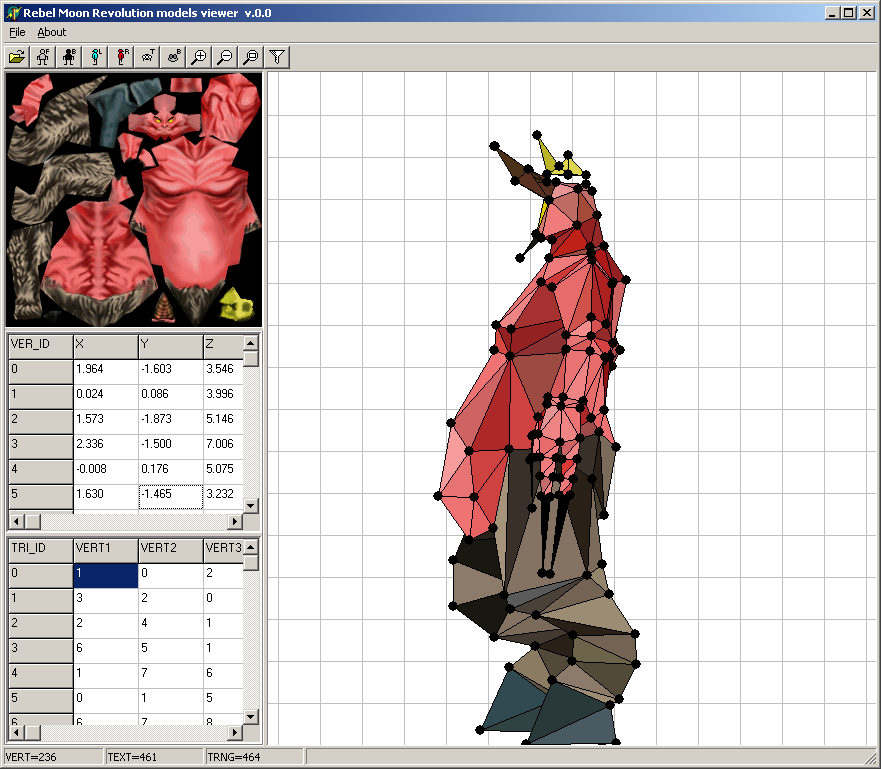Switch to back view of model
Screen dimensions: 881x769
point(69,57)
